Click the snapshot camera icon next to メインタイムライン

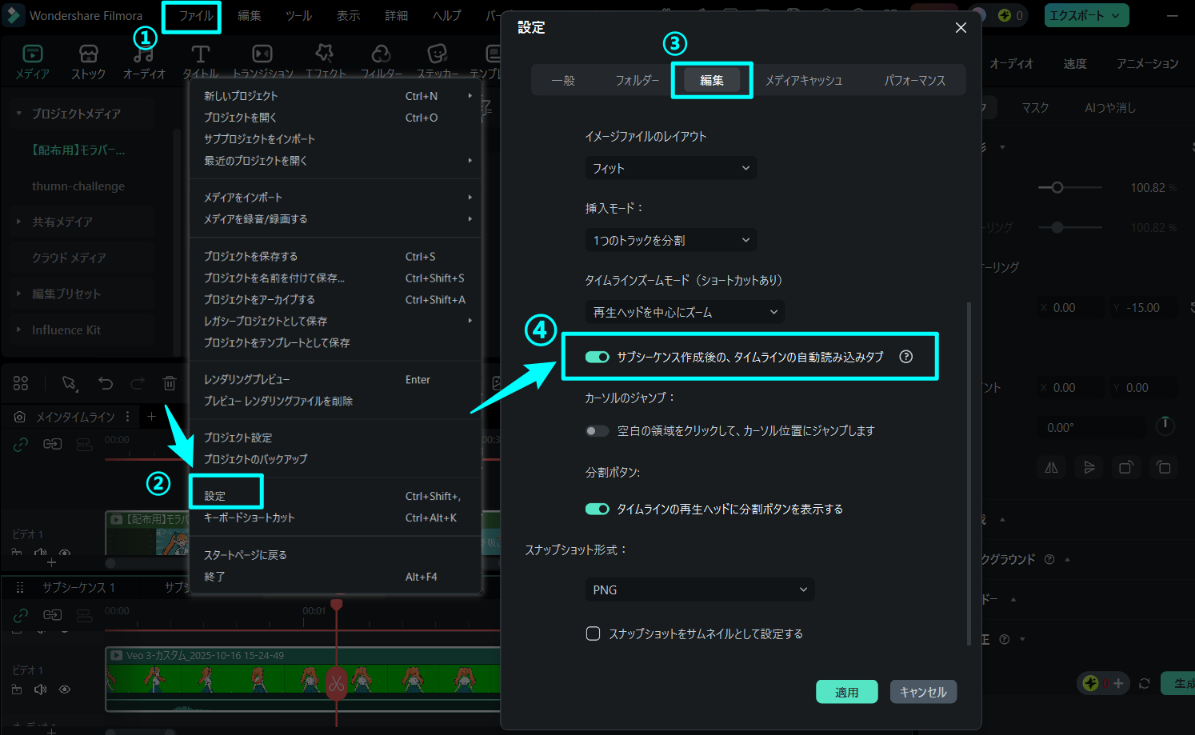pyautogui.click(x=20, y=416)
